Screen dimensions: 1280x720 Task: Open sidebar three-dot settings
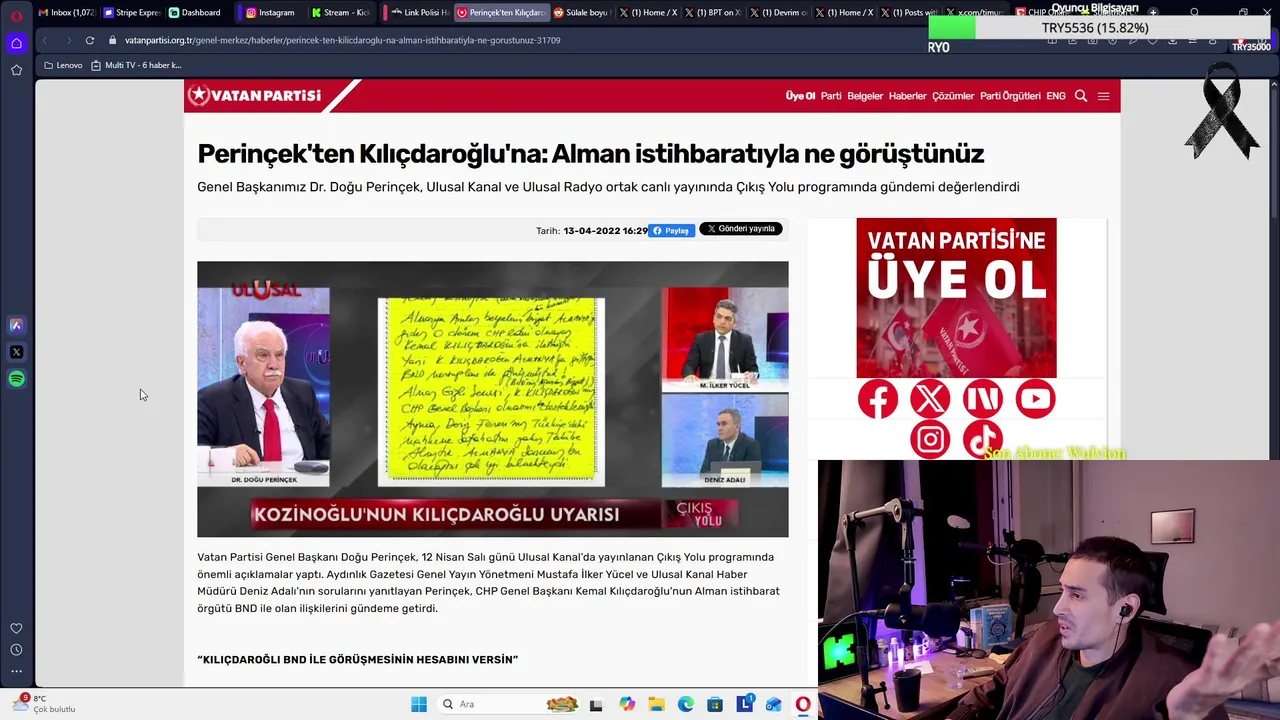16,671
